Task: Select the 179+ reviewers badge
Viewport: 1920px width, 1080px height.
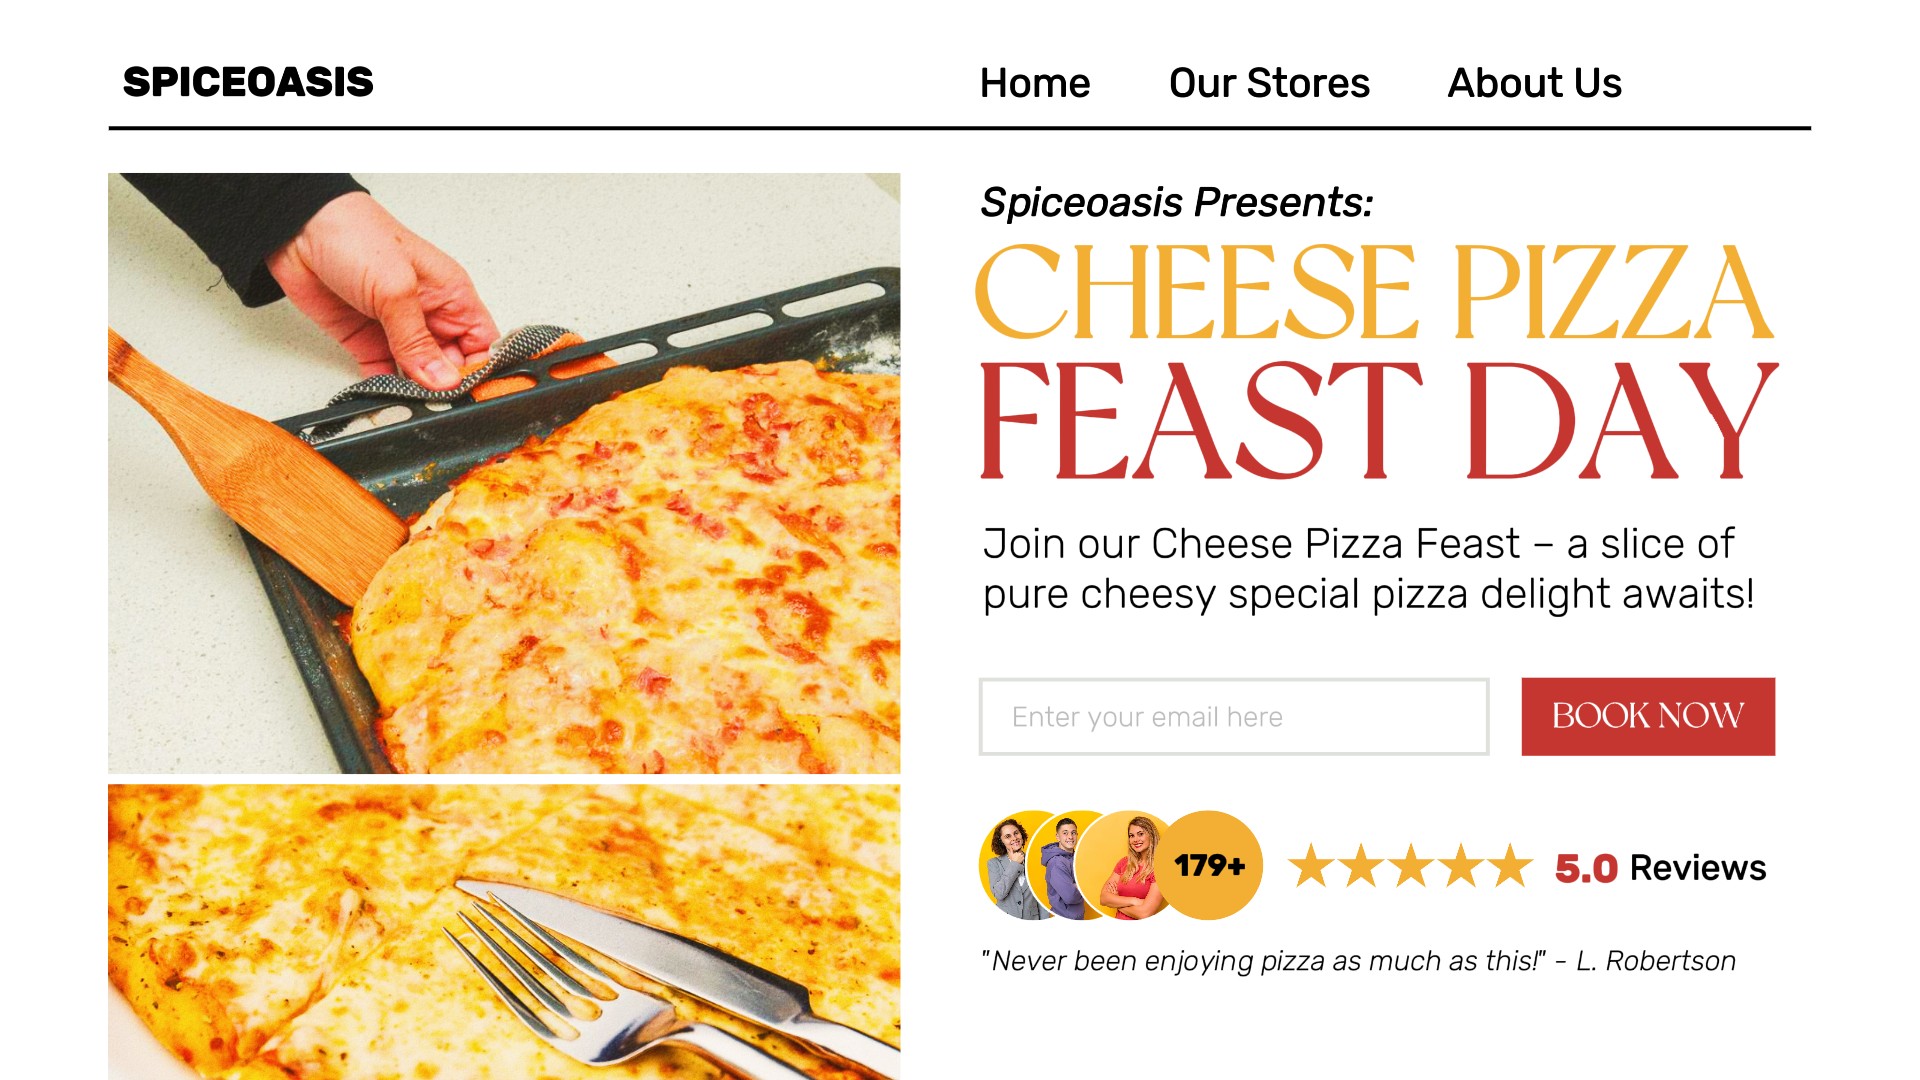Action: (1210, 864)
